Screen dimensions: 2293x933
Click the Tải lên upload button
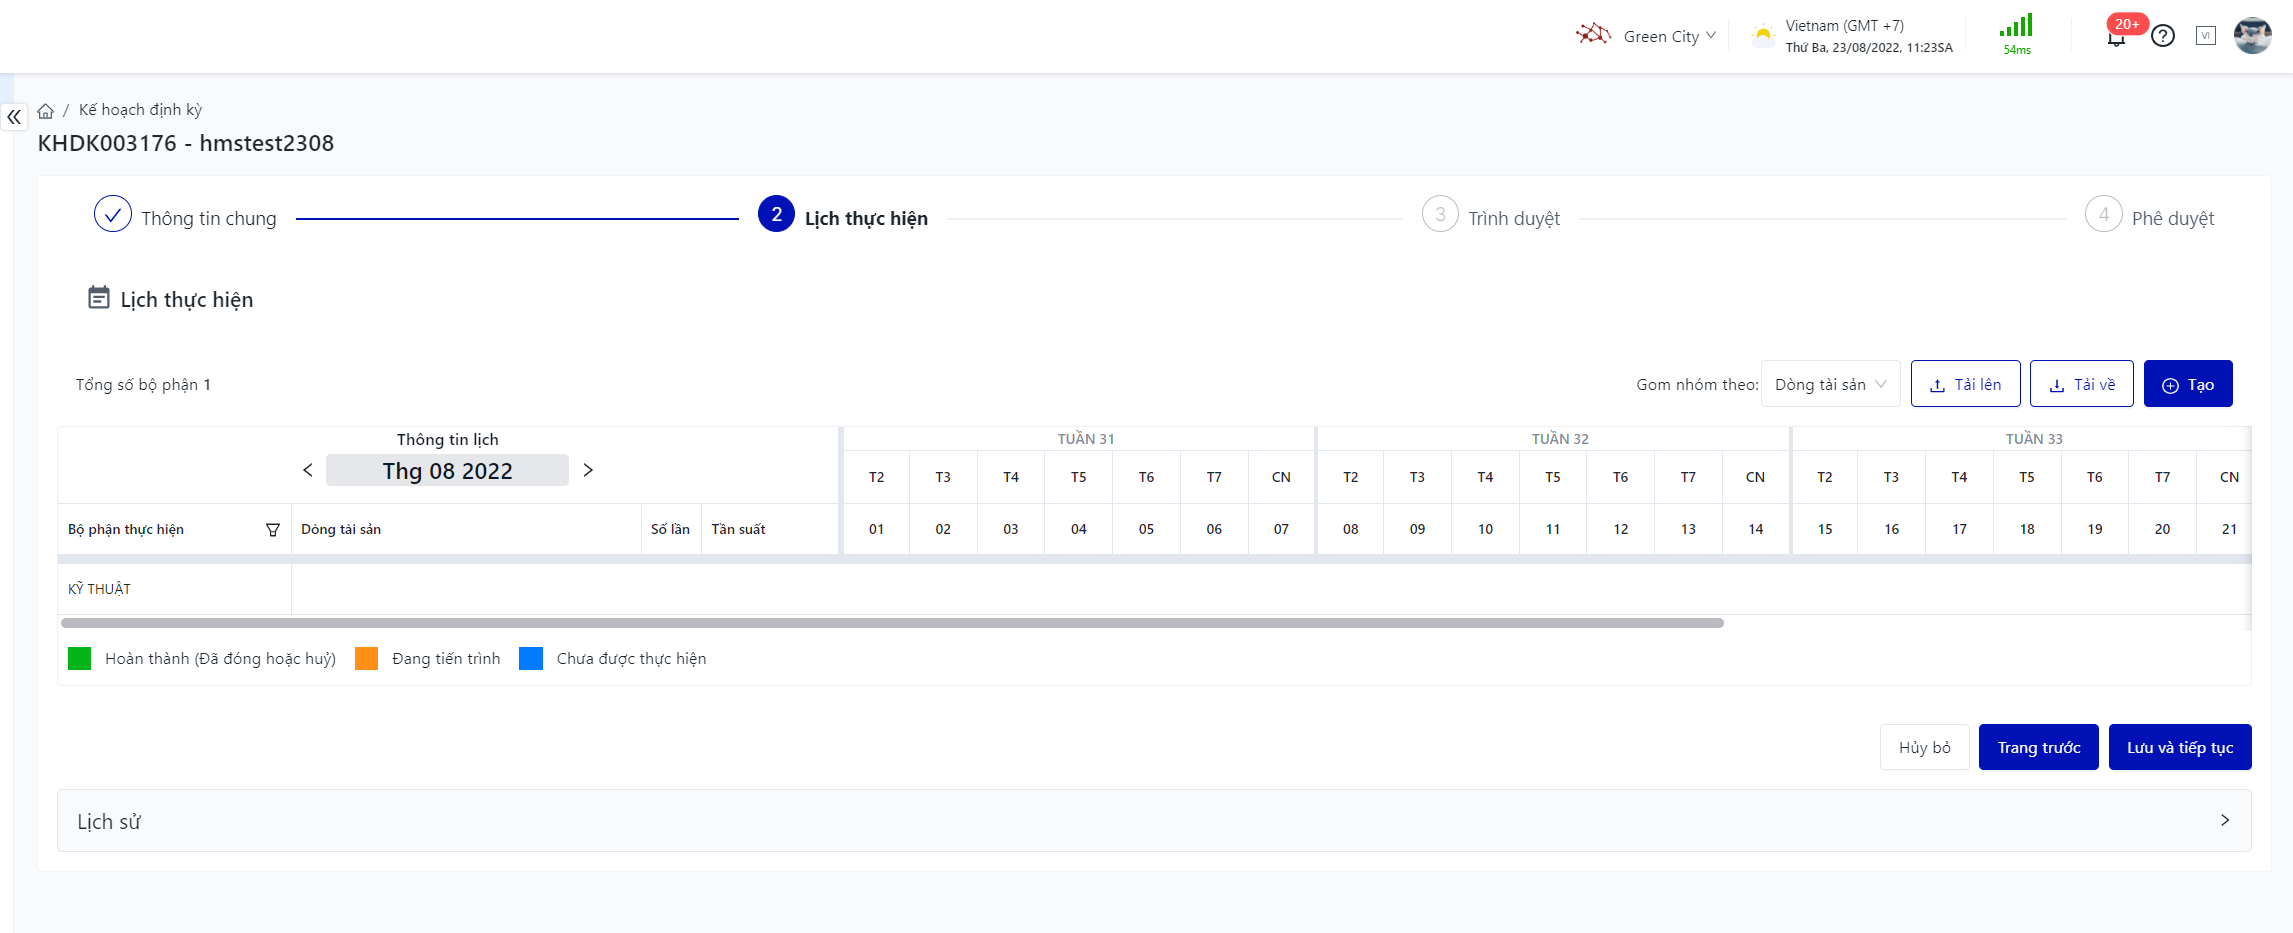point(1965,384)
